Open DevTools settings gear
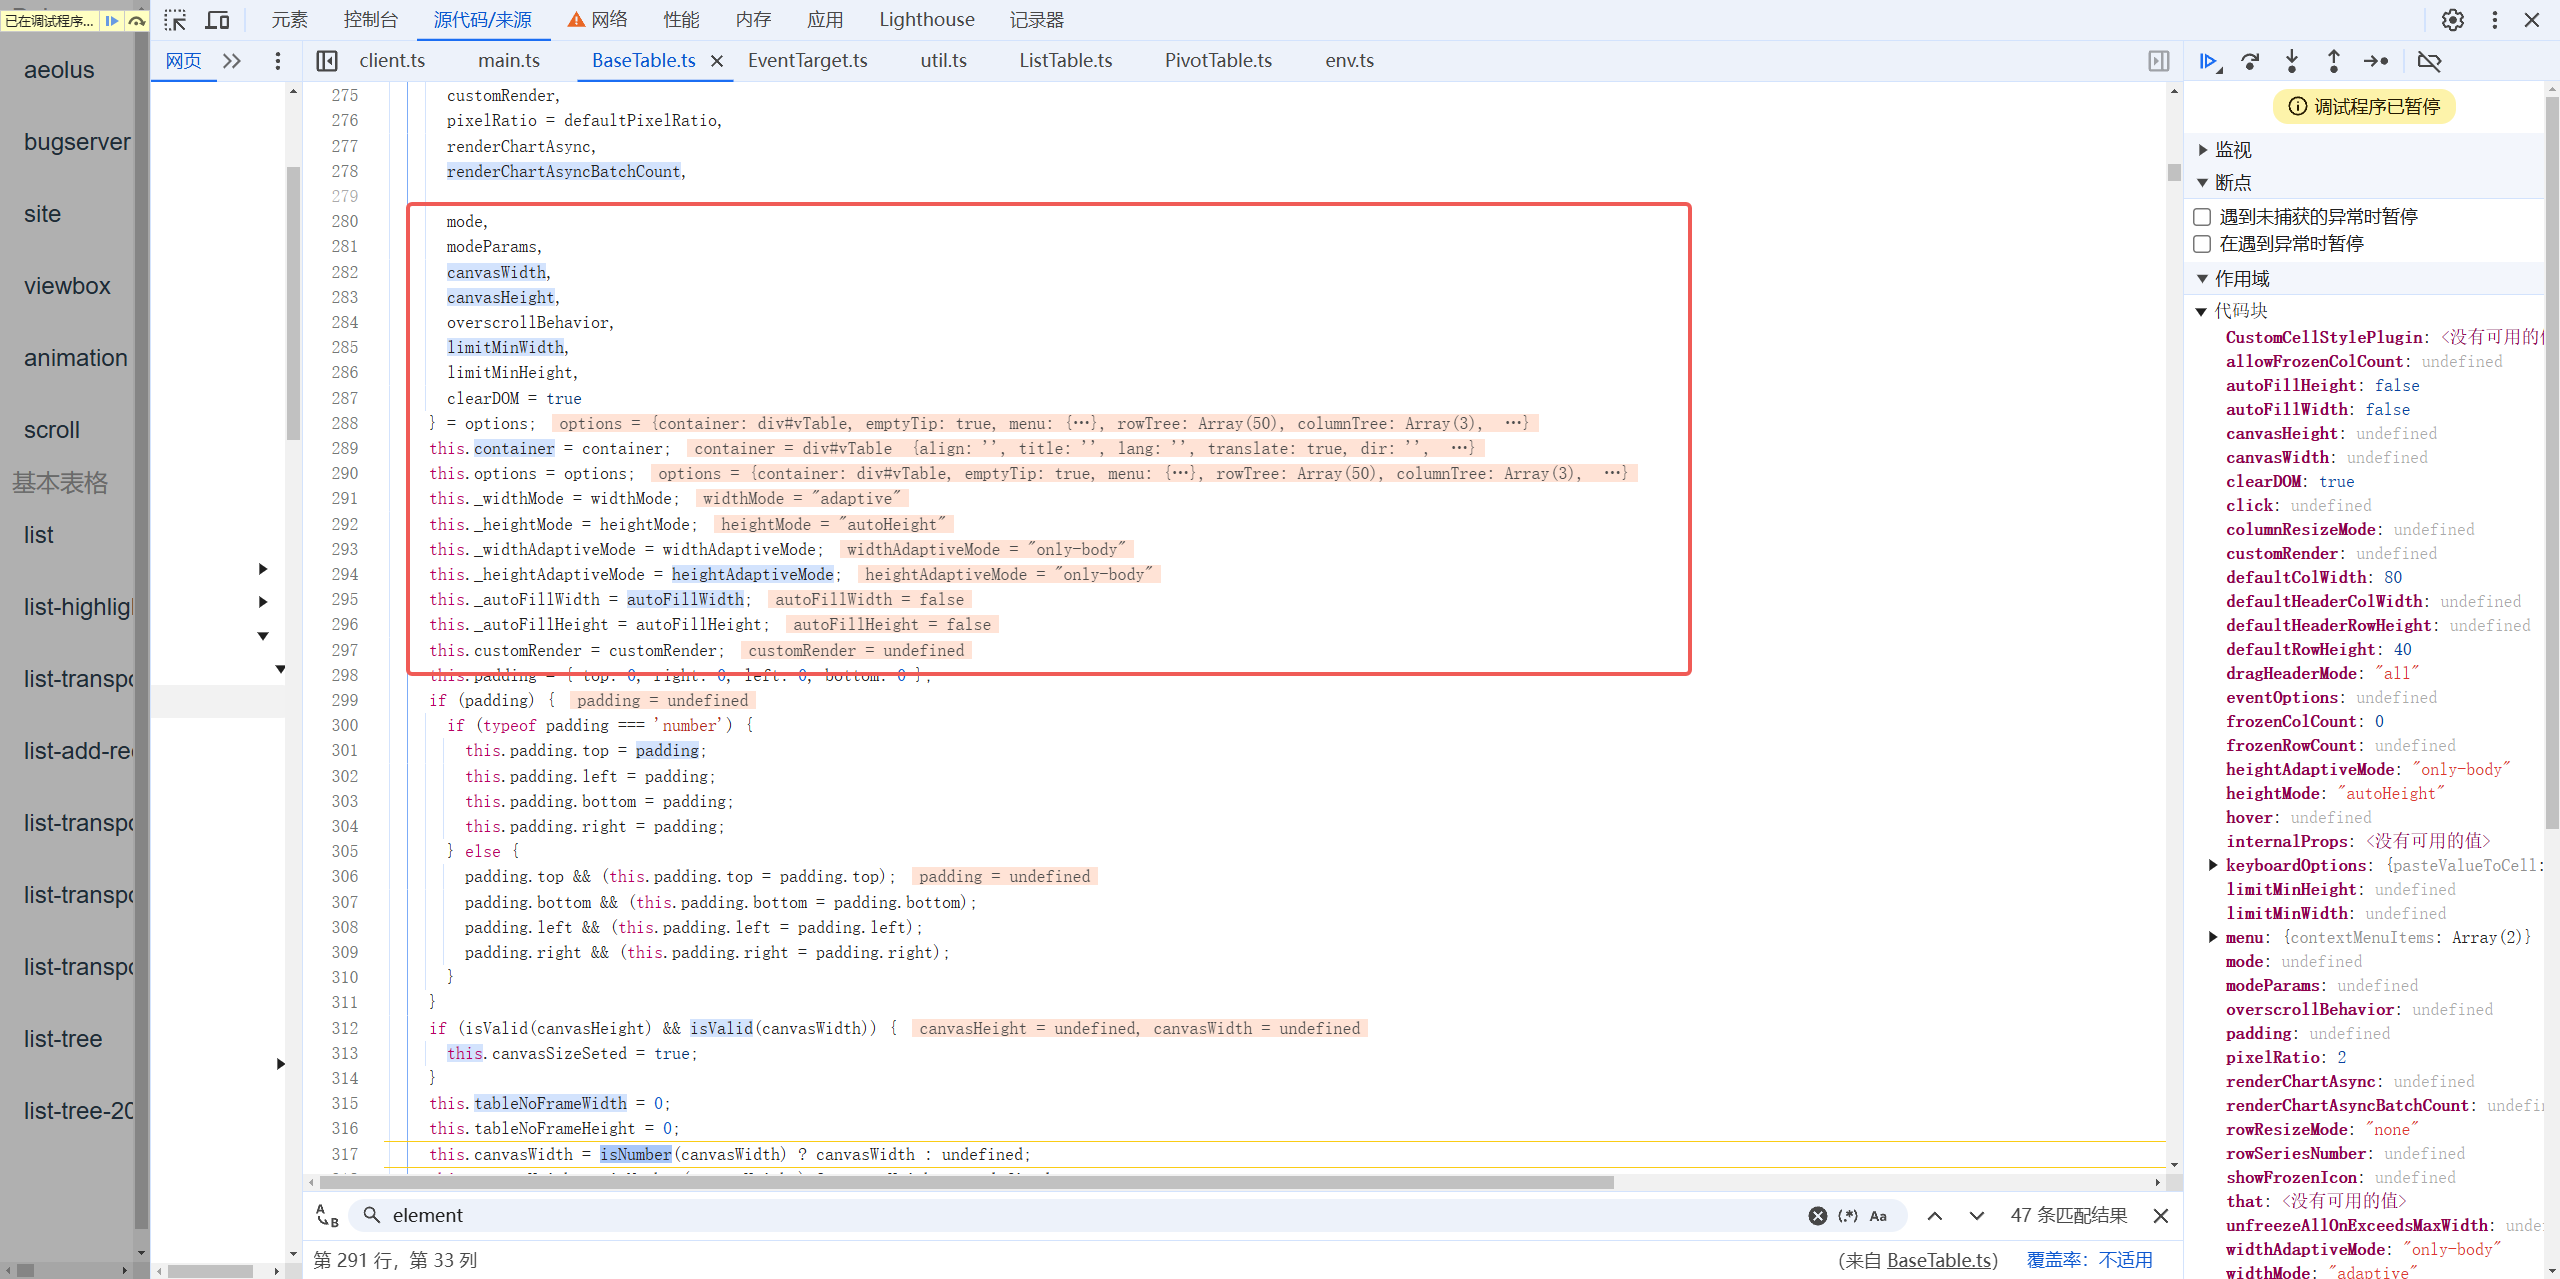2560x1279 pixels. pos(2452,20)
